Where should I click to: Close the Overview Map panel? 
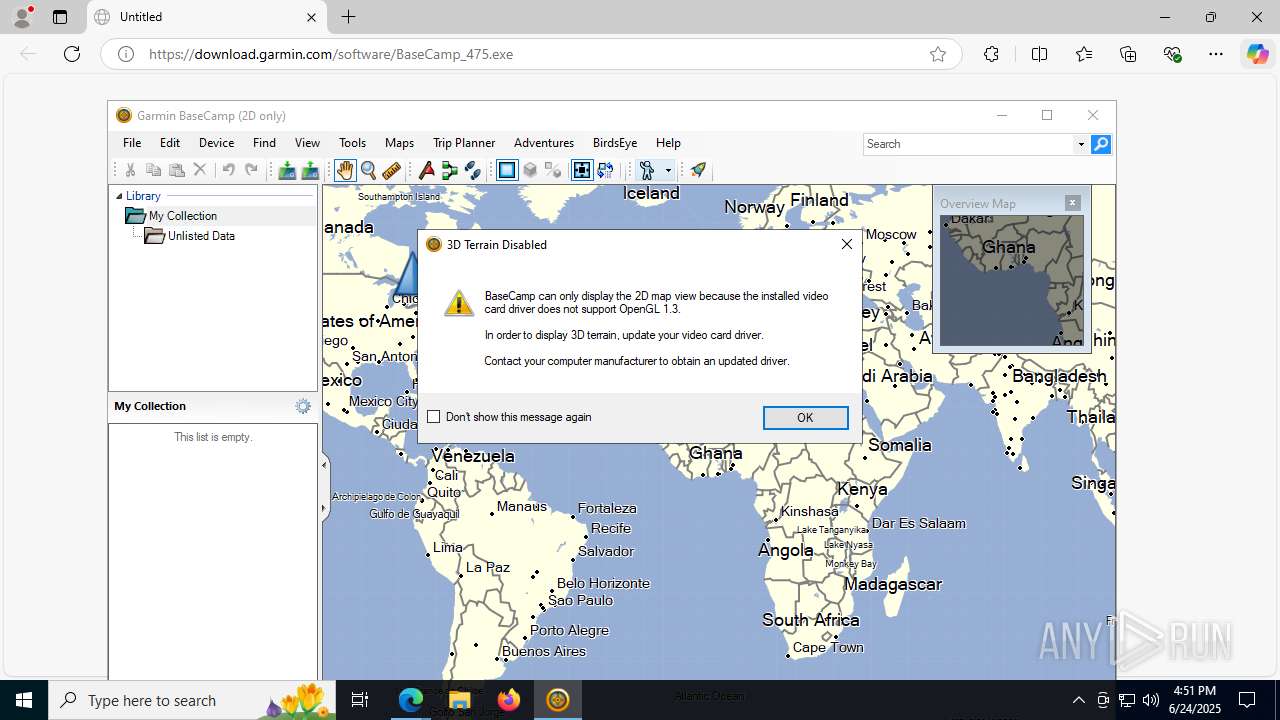[1072, 203]
